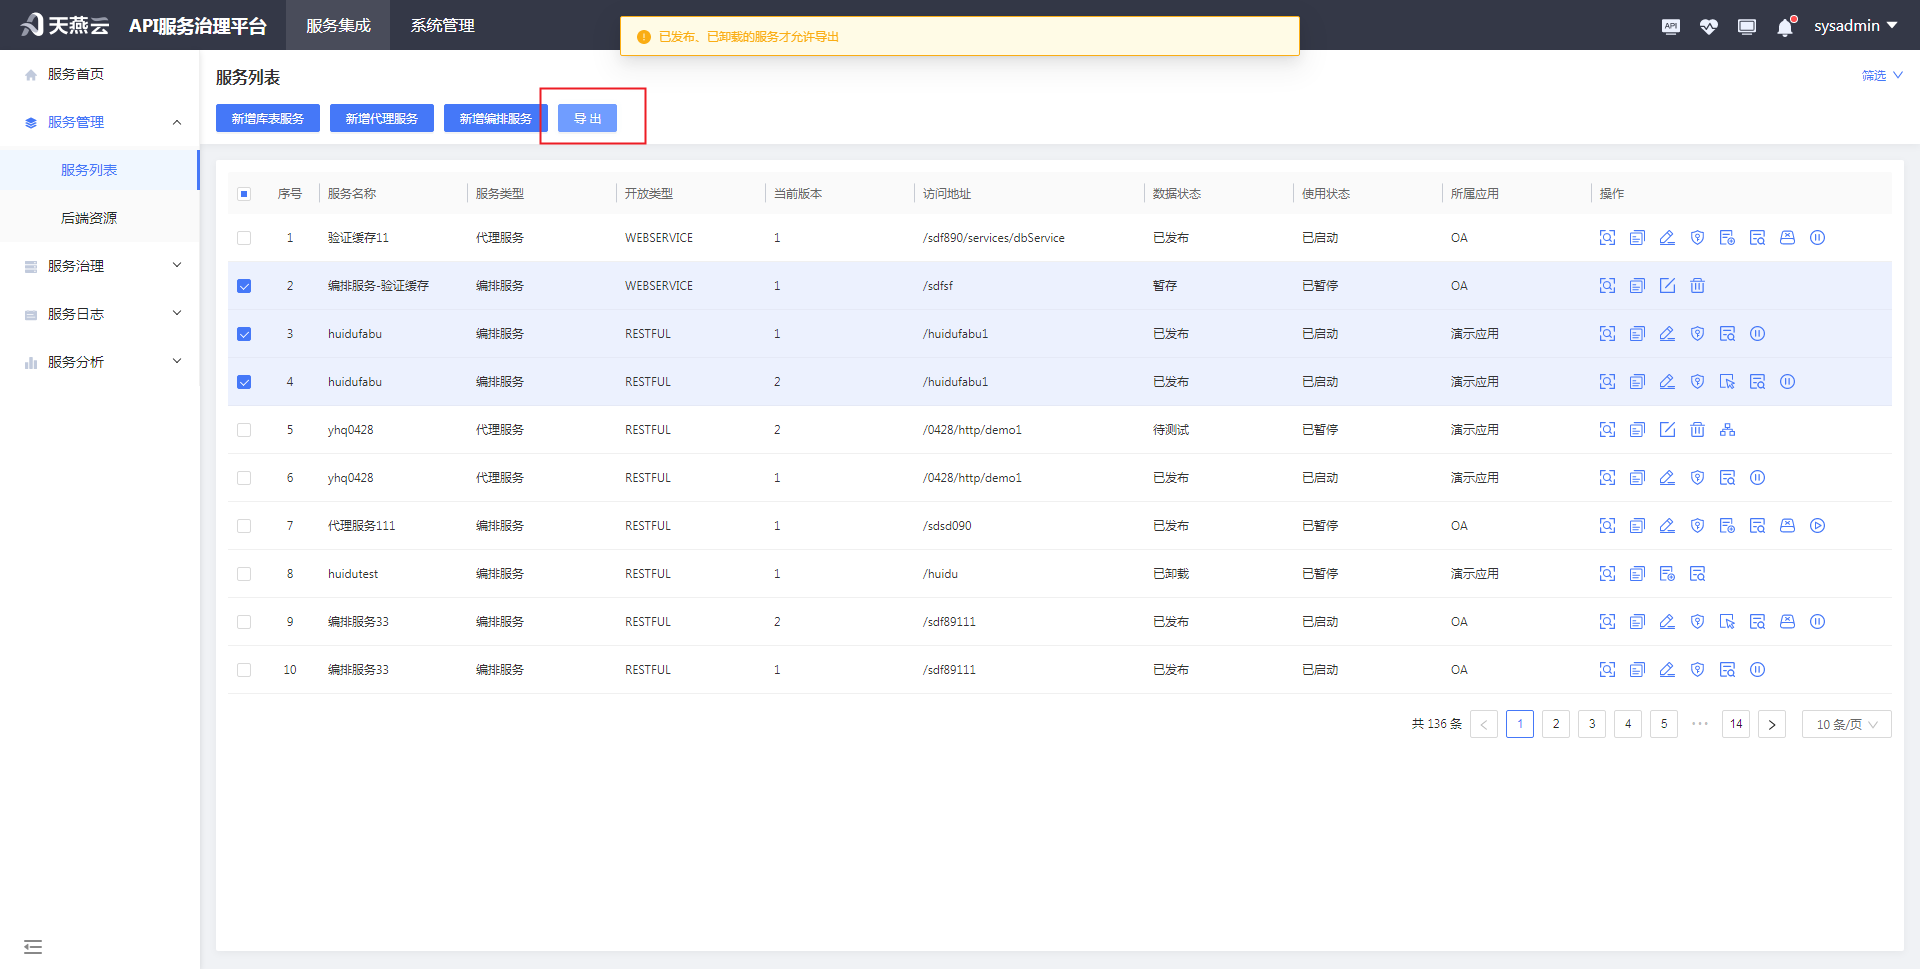Click the topology icon in row 5
1920x969 pixels.
tap(1727, 430)
